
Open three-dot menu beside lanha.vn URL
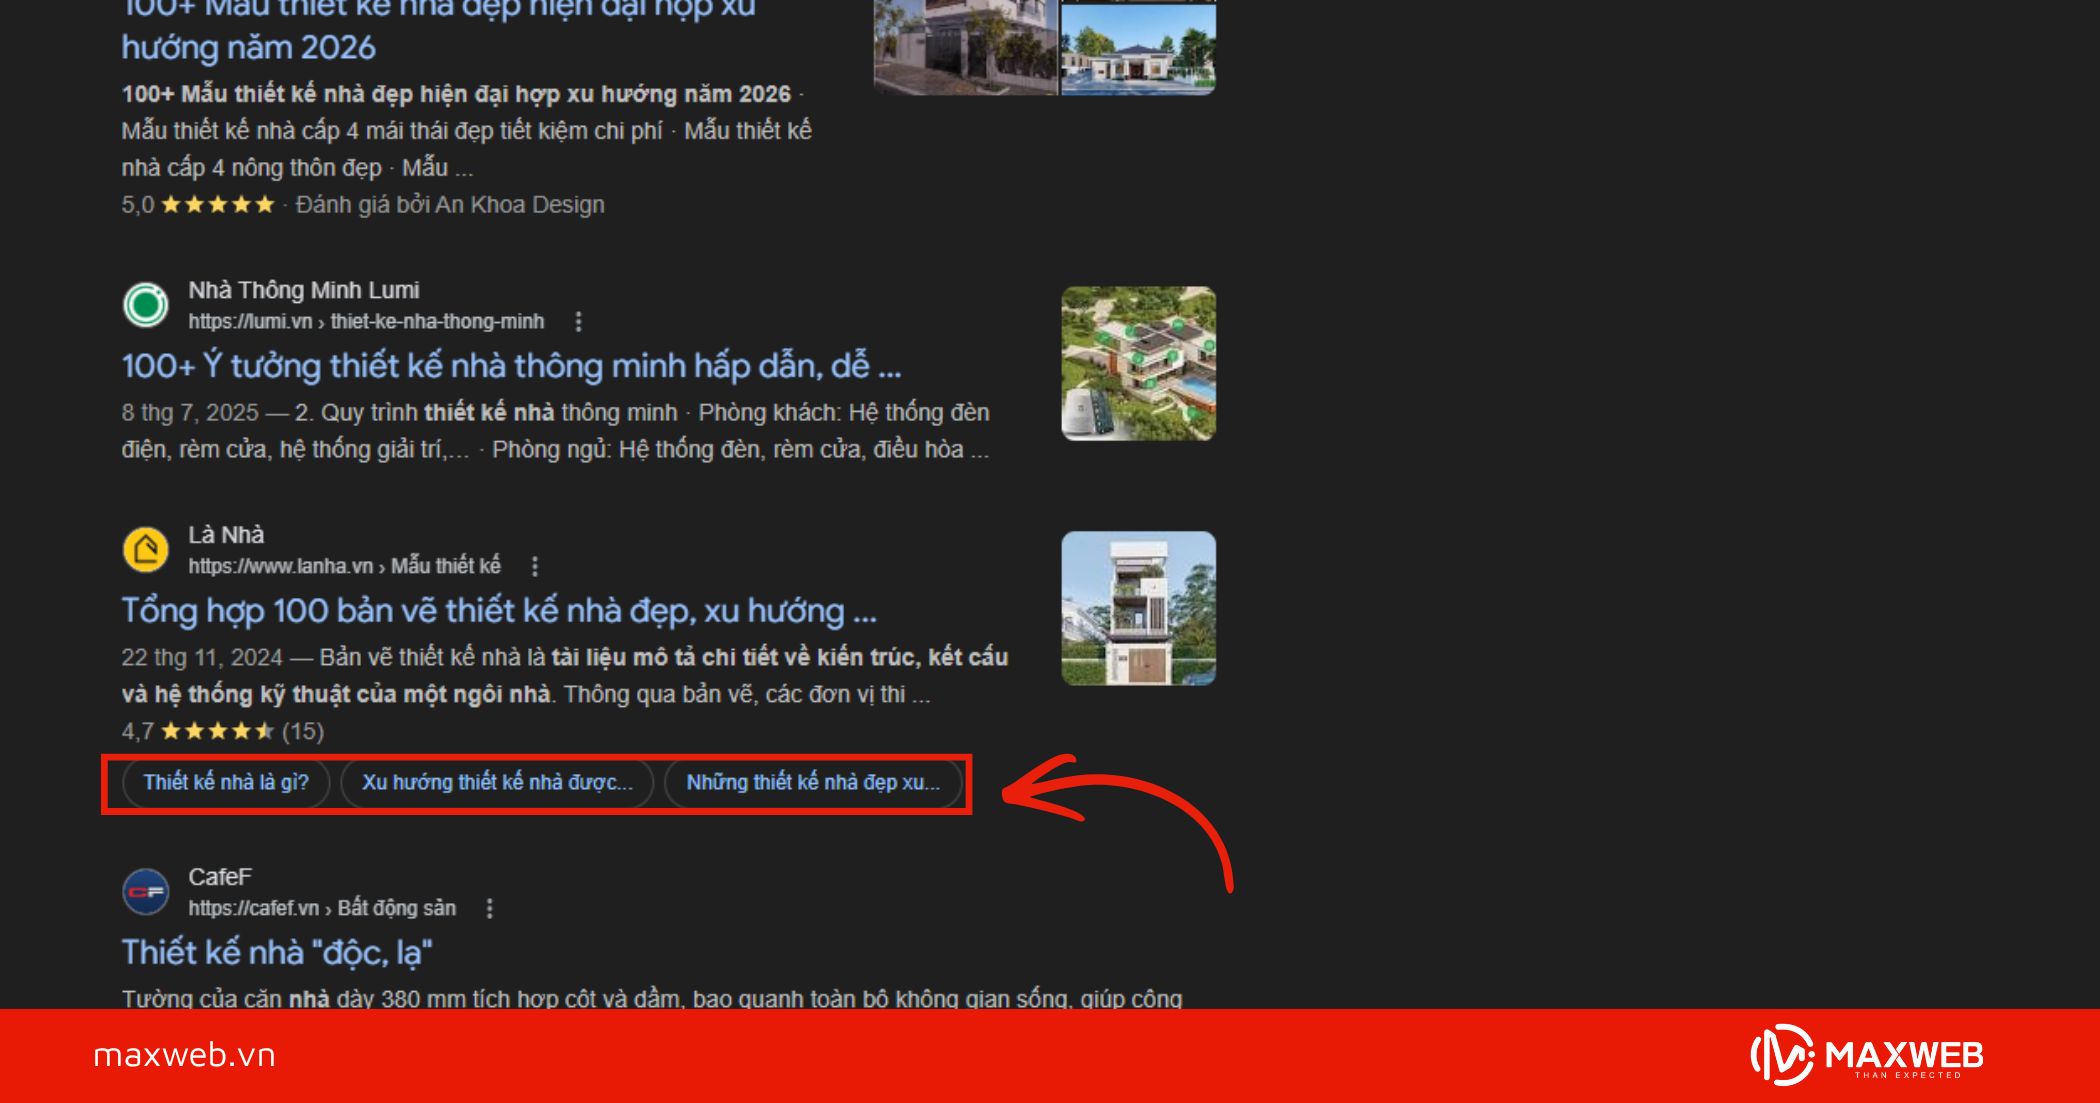[535, 567]
